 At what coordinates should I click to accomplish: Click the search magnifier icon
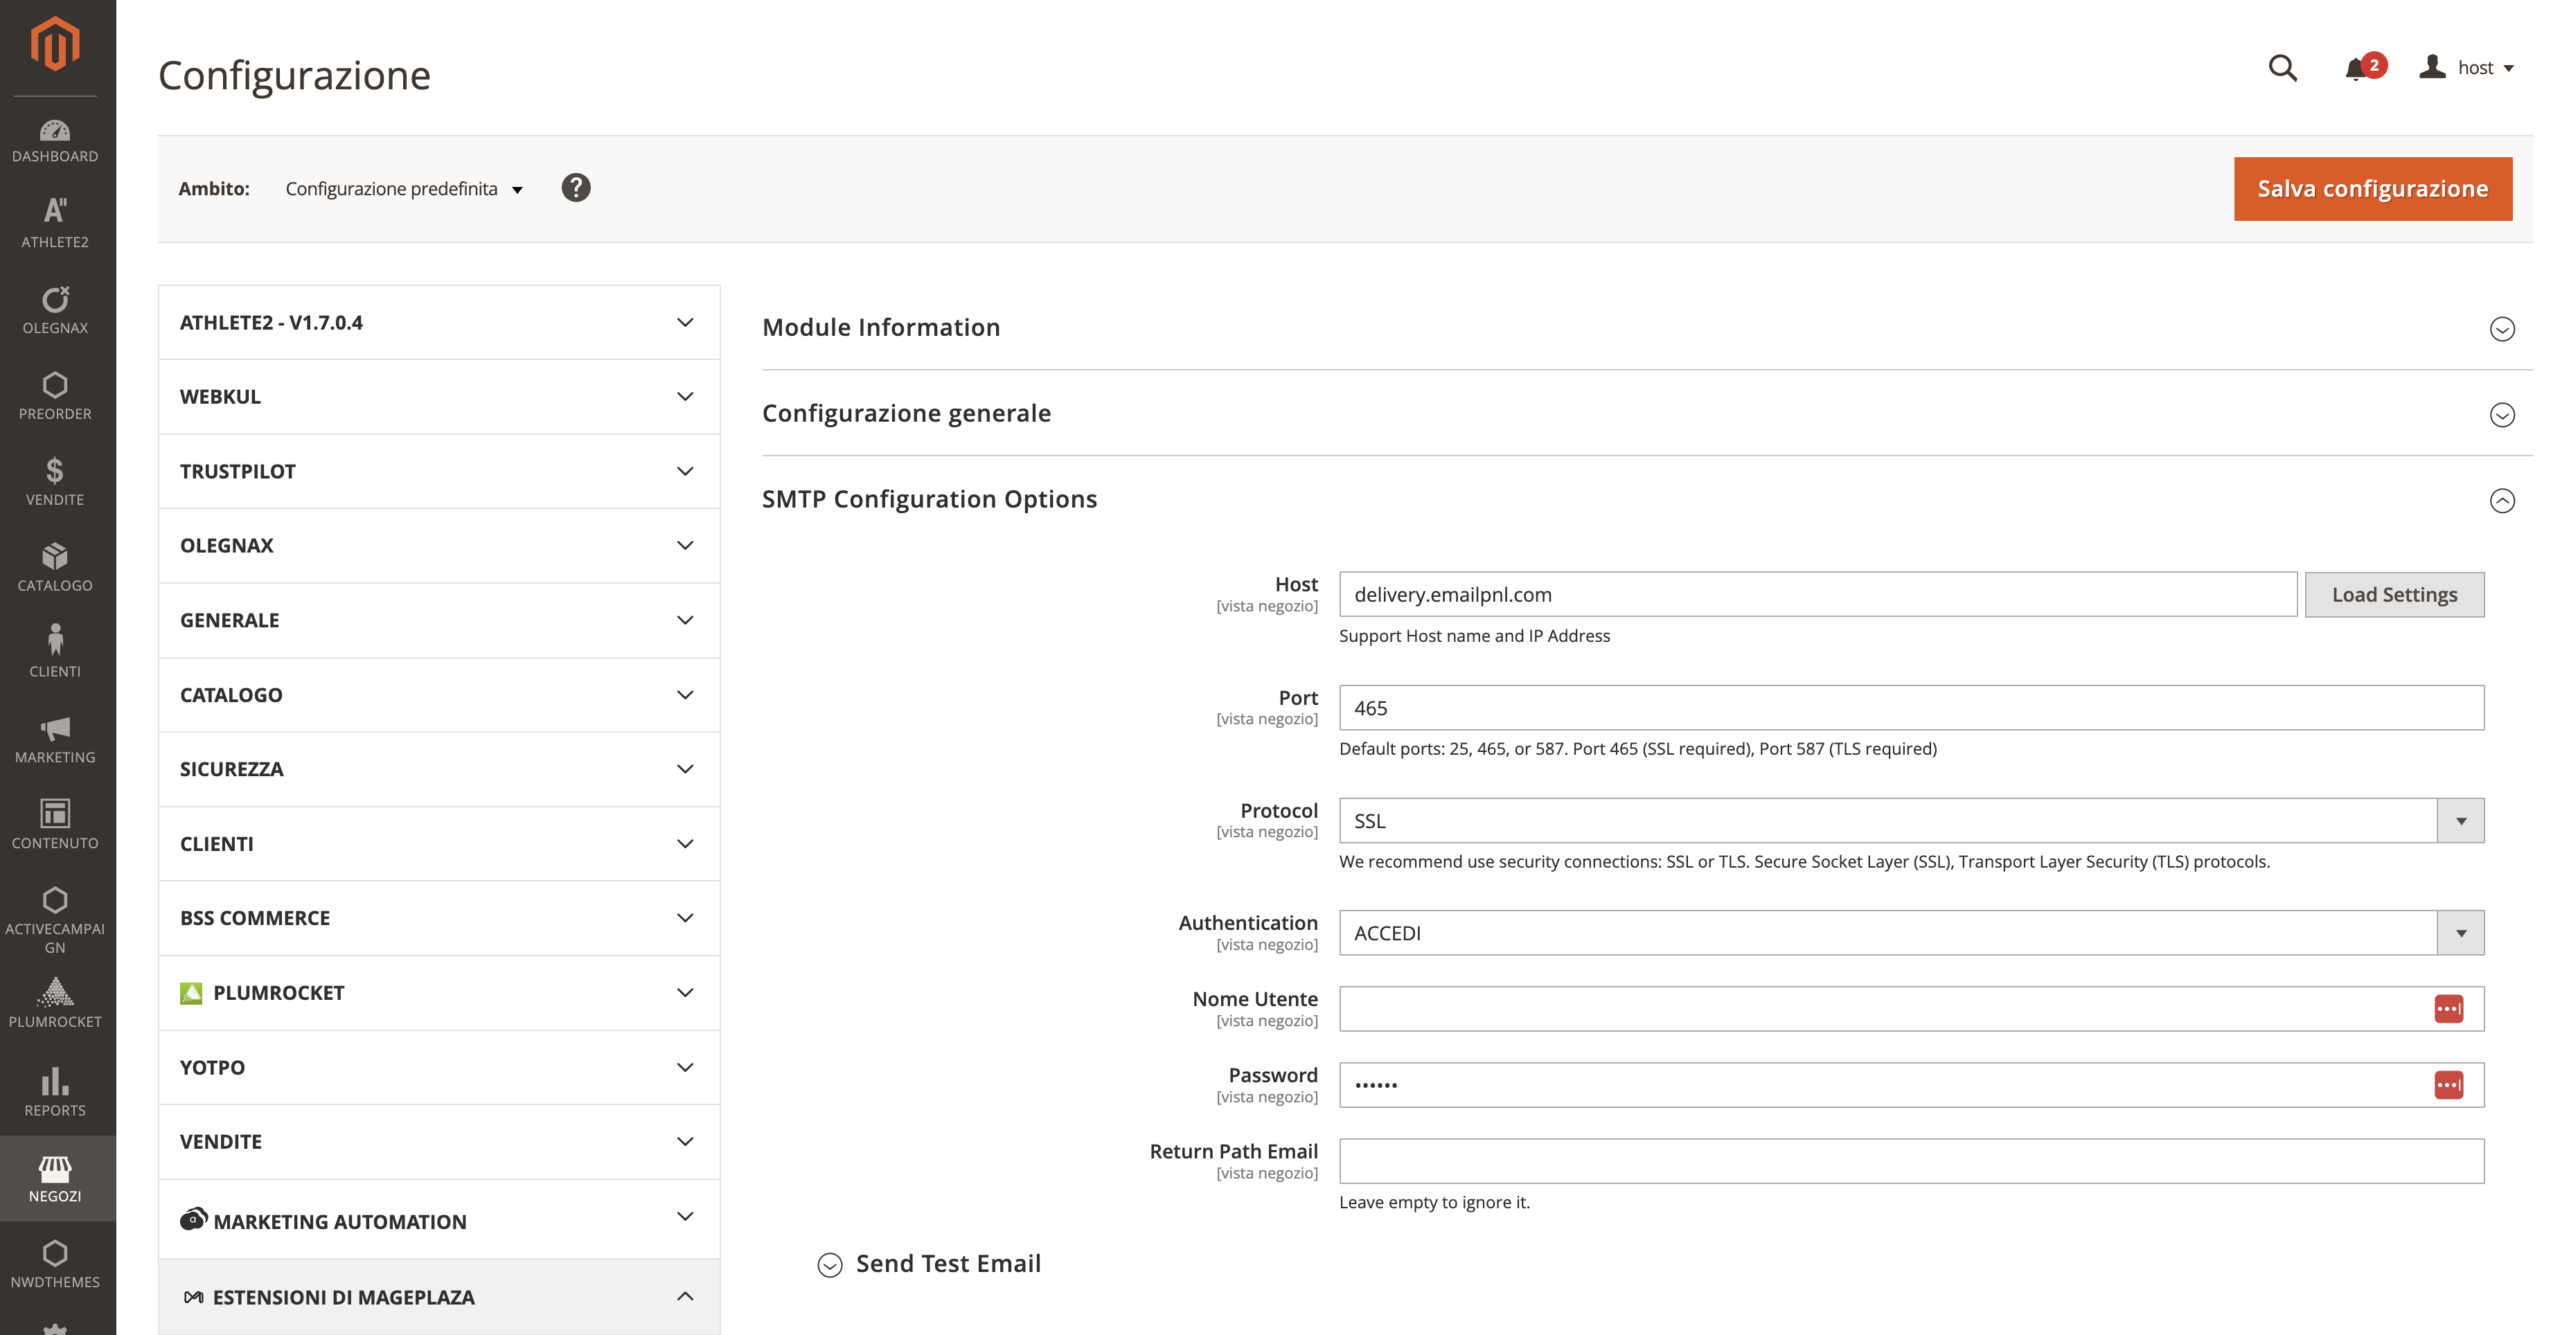(x=2282, y=68)
